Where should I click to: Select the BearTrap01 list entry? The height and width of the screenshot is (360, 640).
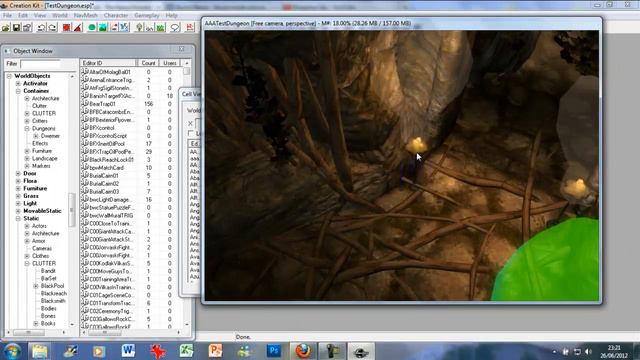click(x=102, y=104)
